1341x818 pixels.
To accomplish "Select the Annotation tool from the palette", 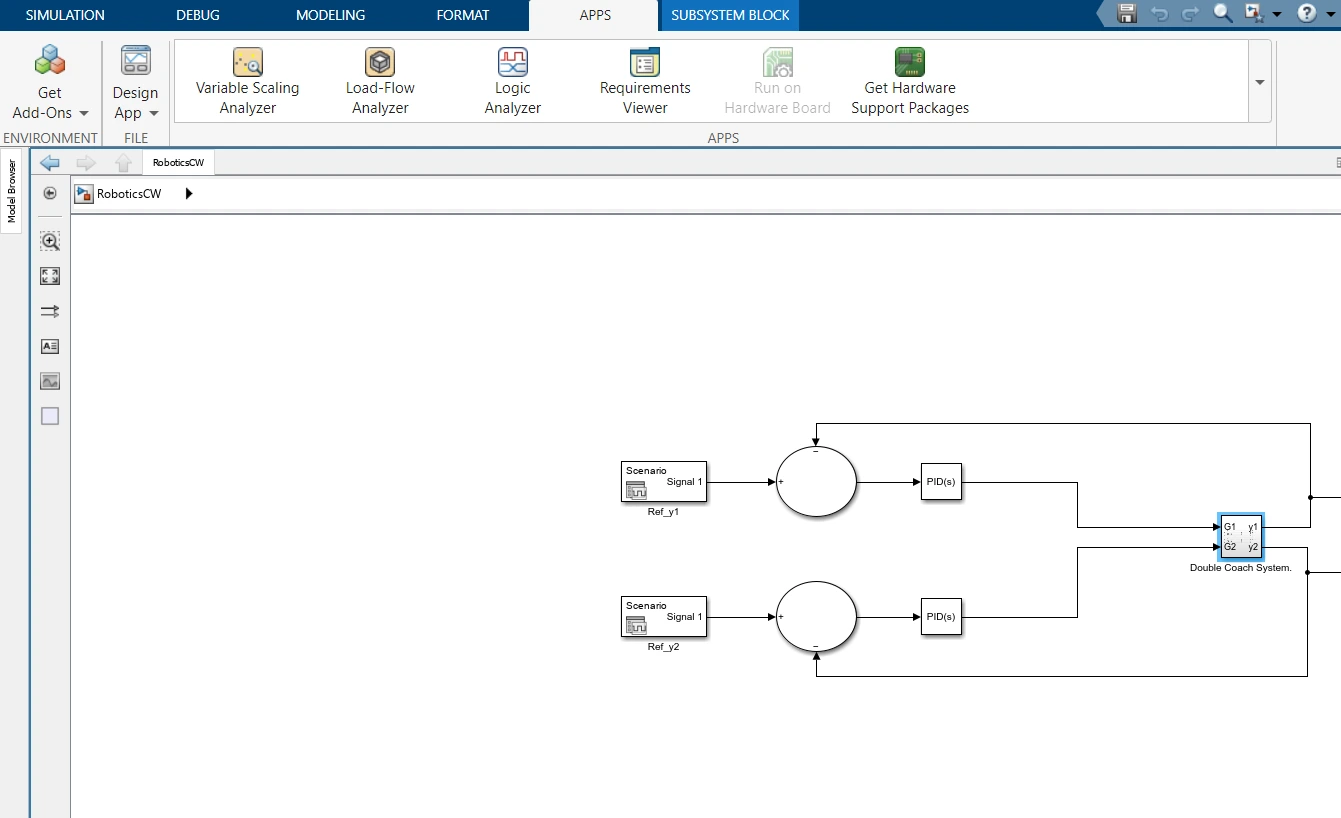I will [x=49, y=346].
